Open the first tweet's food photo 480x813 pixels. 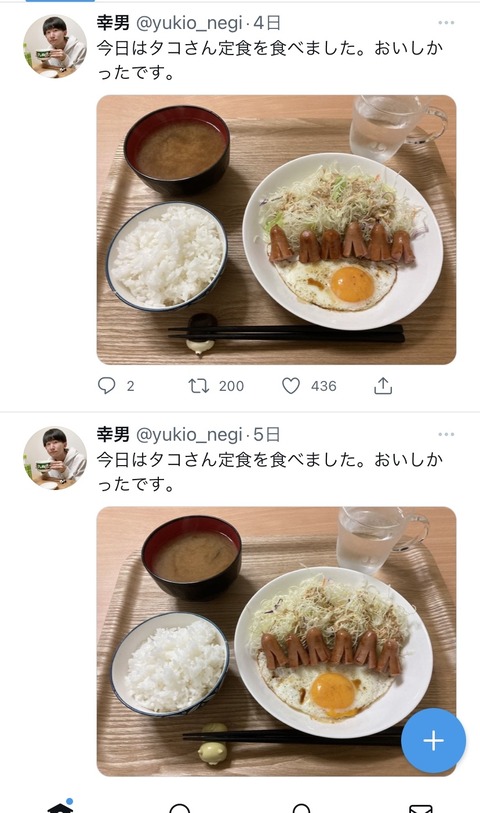(276, 230)
